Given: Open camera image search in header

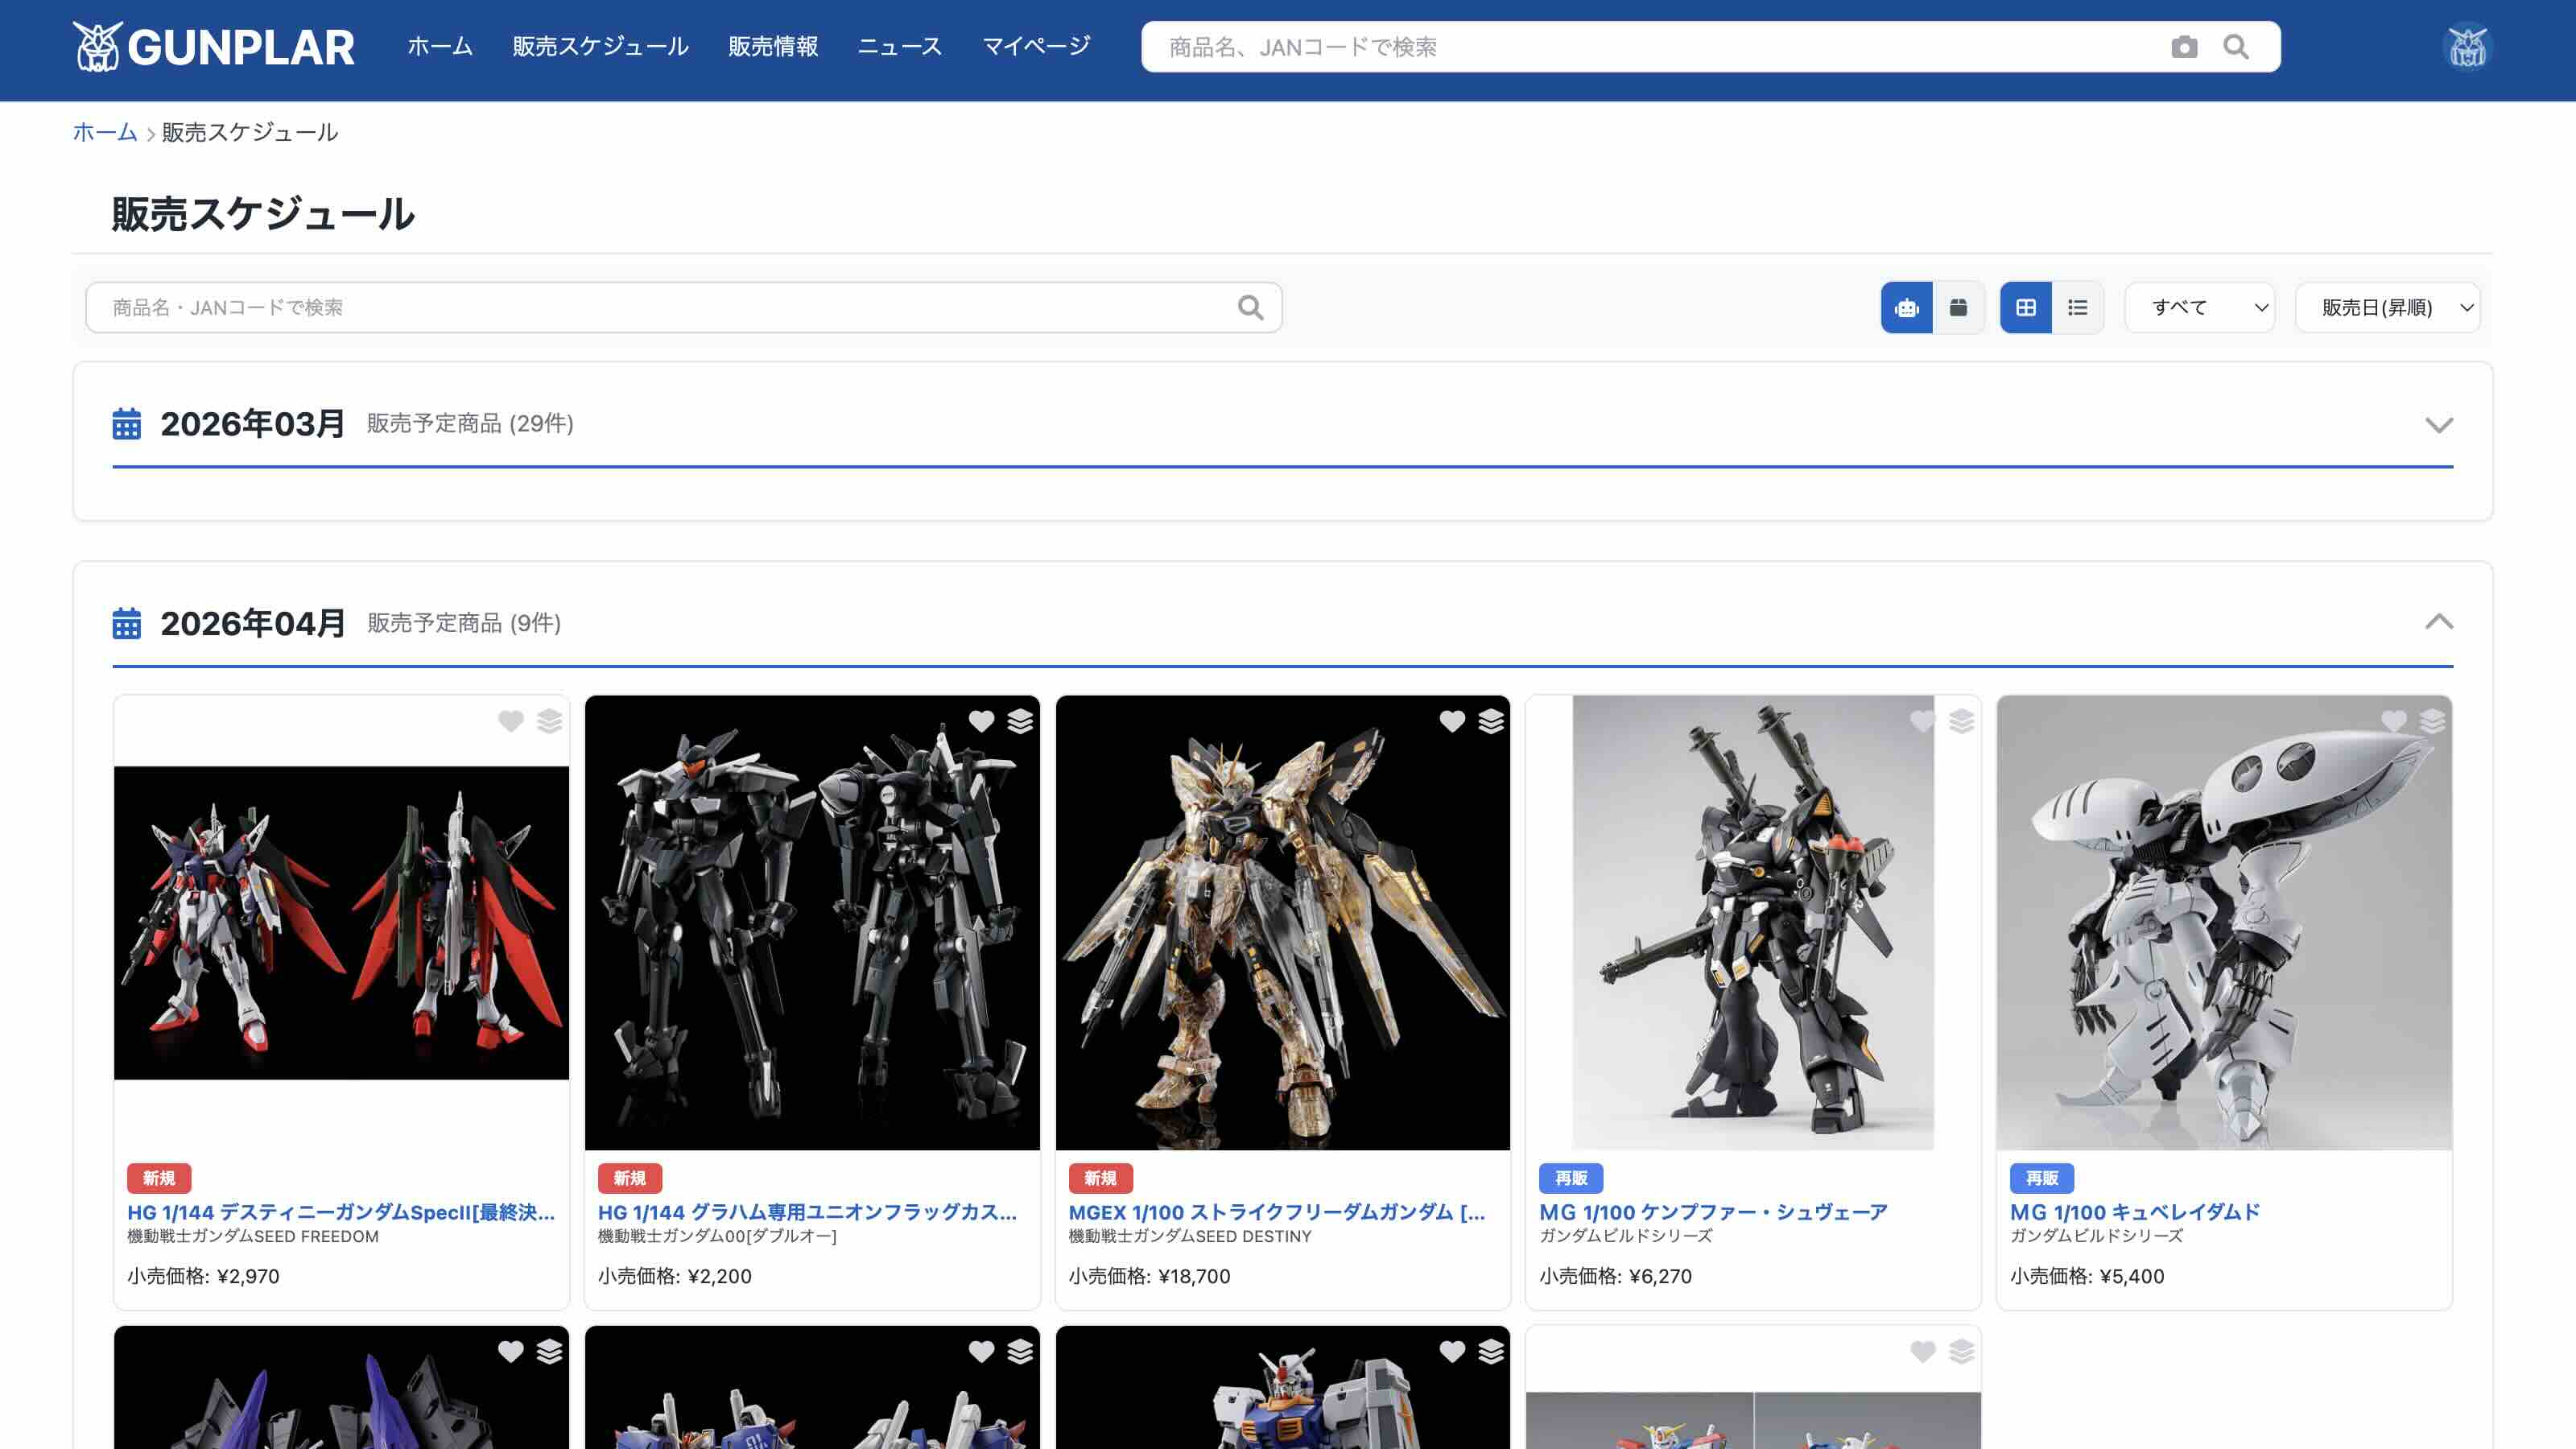Looking at the screenshot, I should pos(2184,47).
